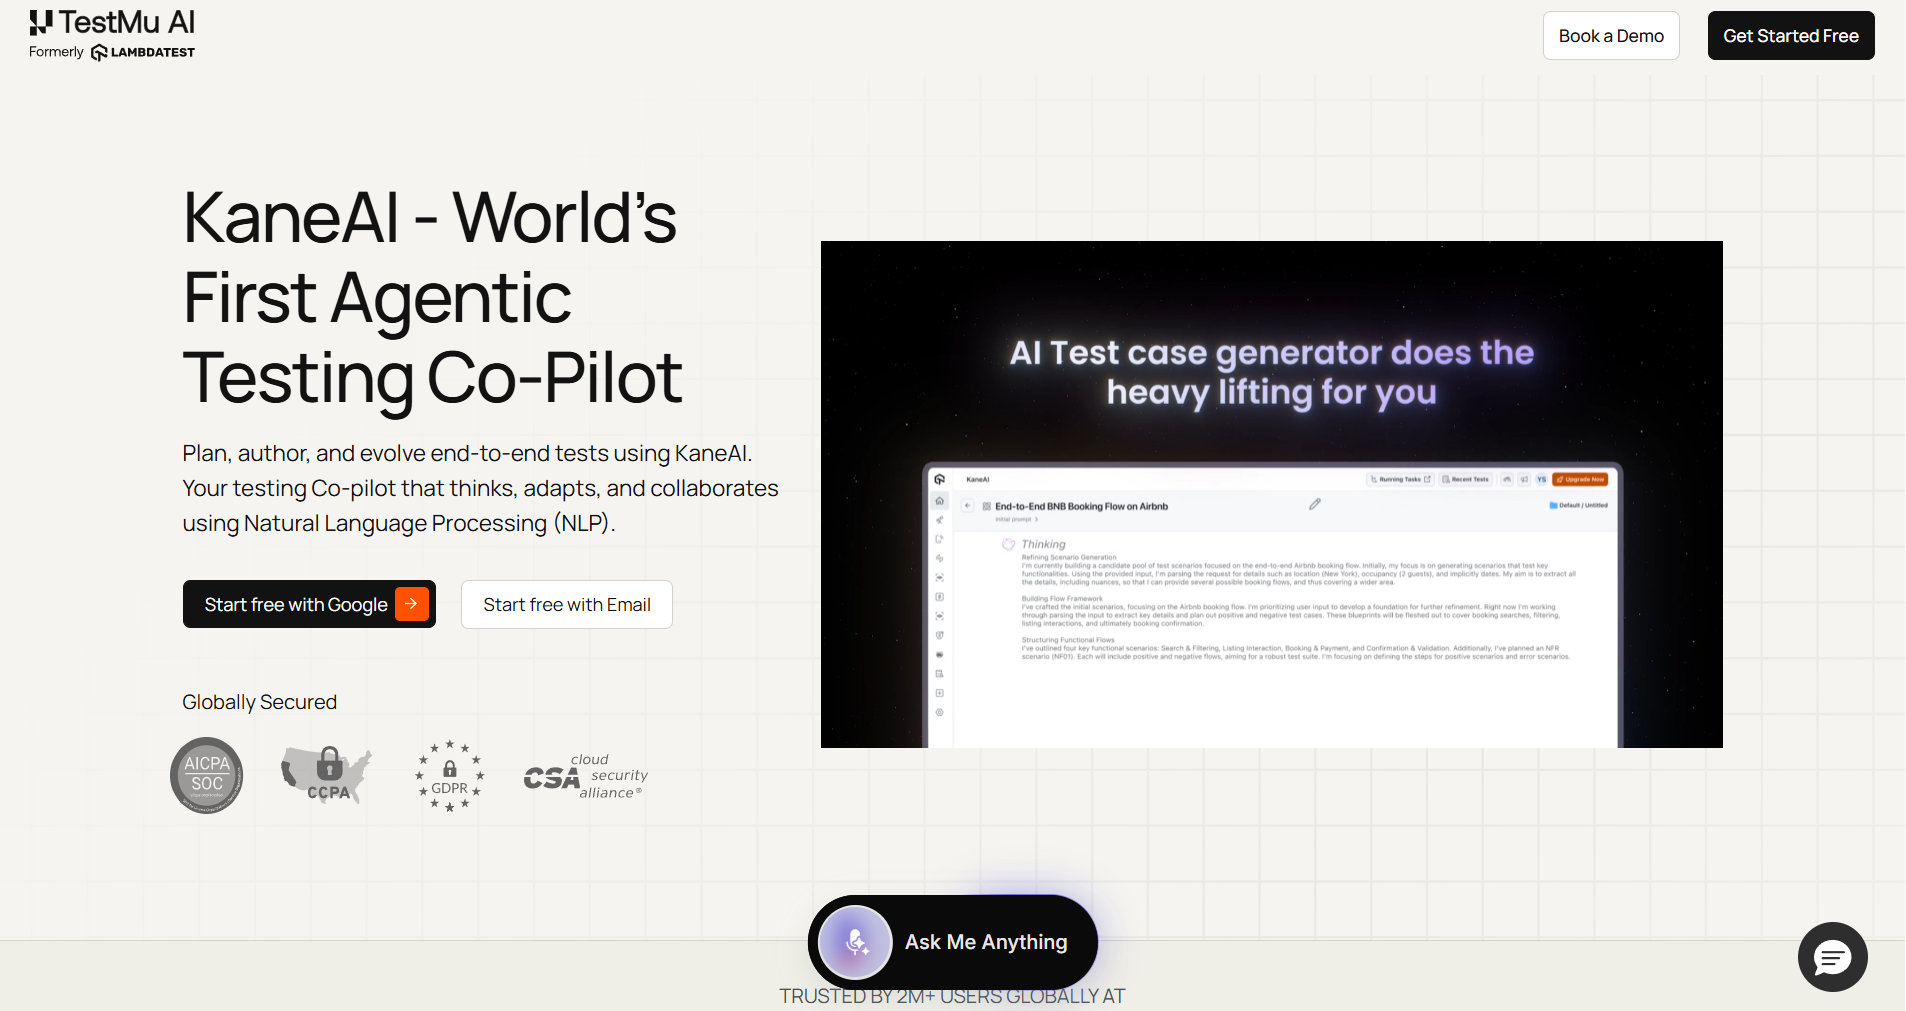Choose Start free with Email

coord(567,604)
